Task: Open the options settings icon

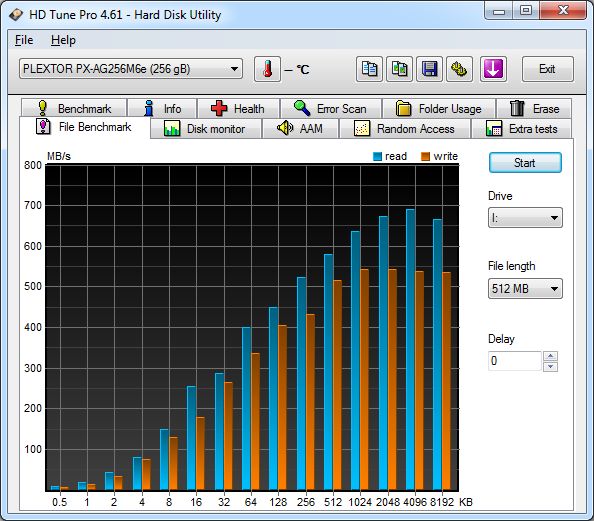Action: pyautogui.click(x=459, y=69)
